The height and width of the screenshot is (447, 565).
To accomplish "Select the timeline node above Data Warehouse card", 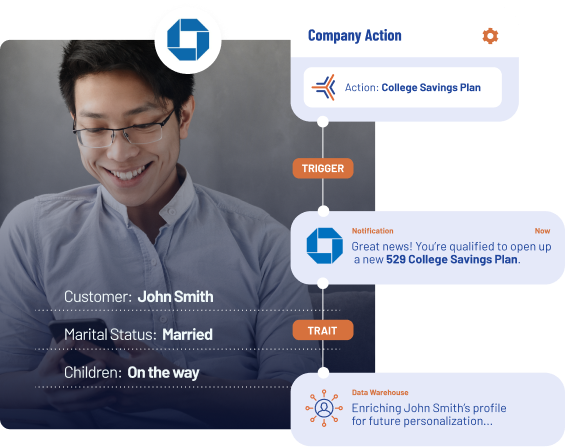I will 324,373.
